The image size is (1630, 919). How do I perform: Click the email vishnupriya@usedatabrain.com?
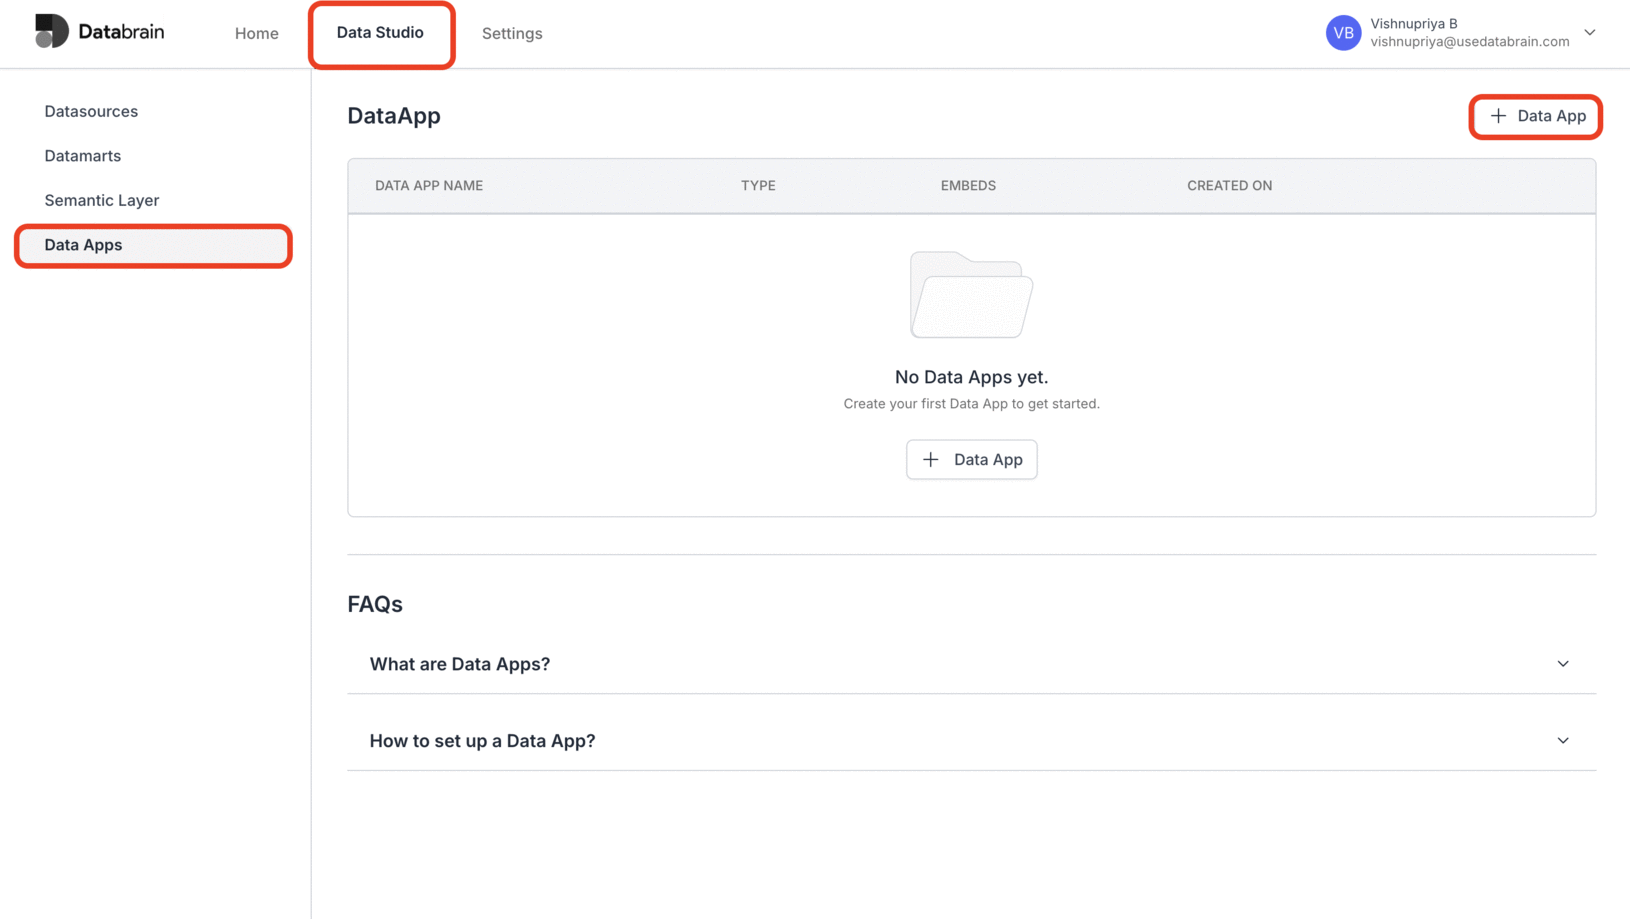click(x=1470, y=41)
